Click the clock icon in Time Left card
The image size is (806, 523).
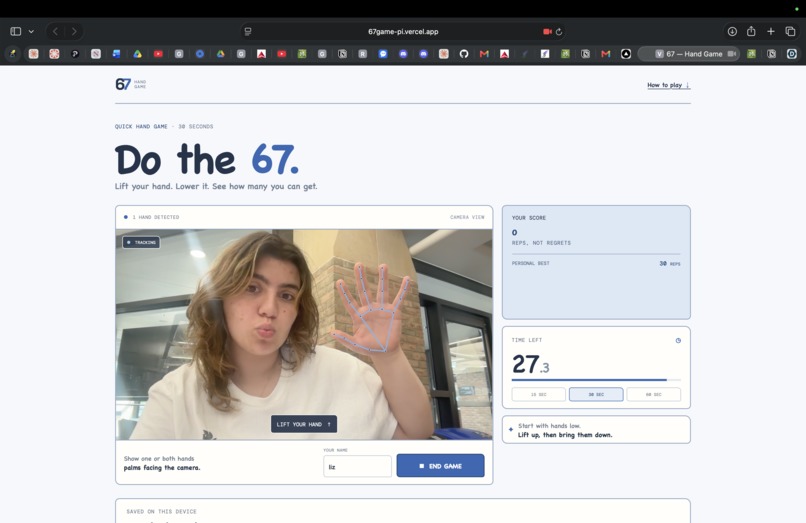pyautogui.click(x=678, y=340)
